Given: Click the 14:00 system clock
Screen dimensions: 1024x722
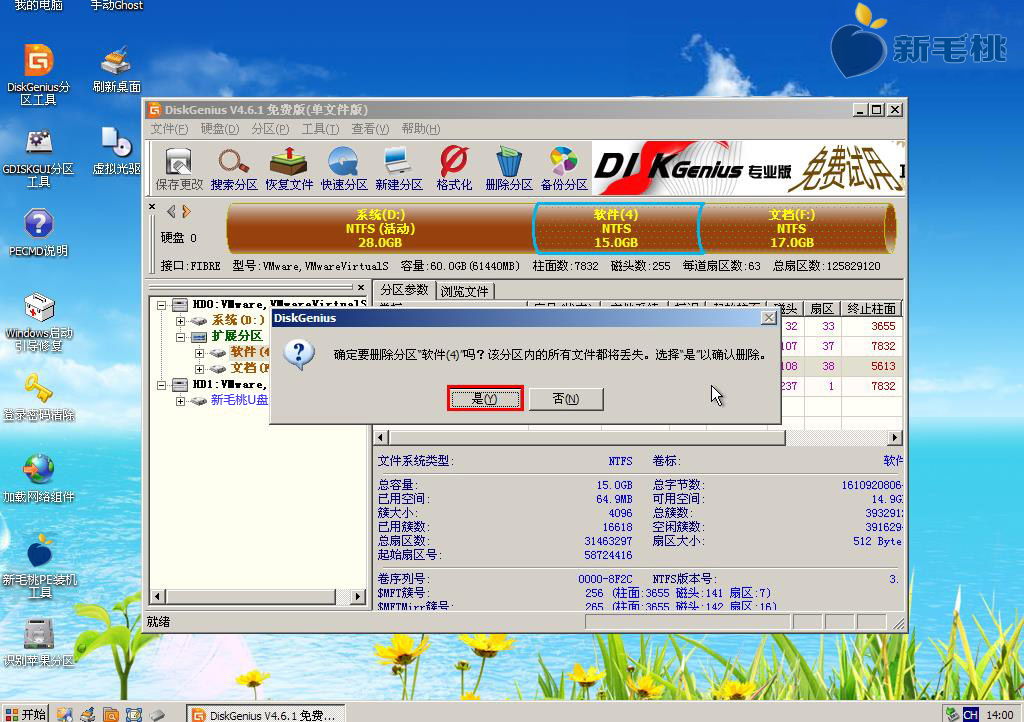Looking at the screenshot, I should pyautogui.click(x=1000, y=715).
